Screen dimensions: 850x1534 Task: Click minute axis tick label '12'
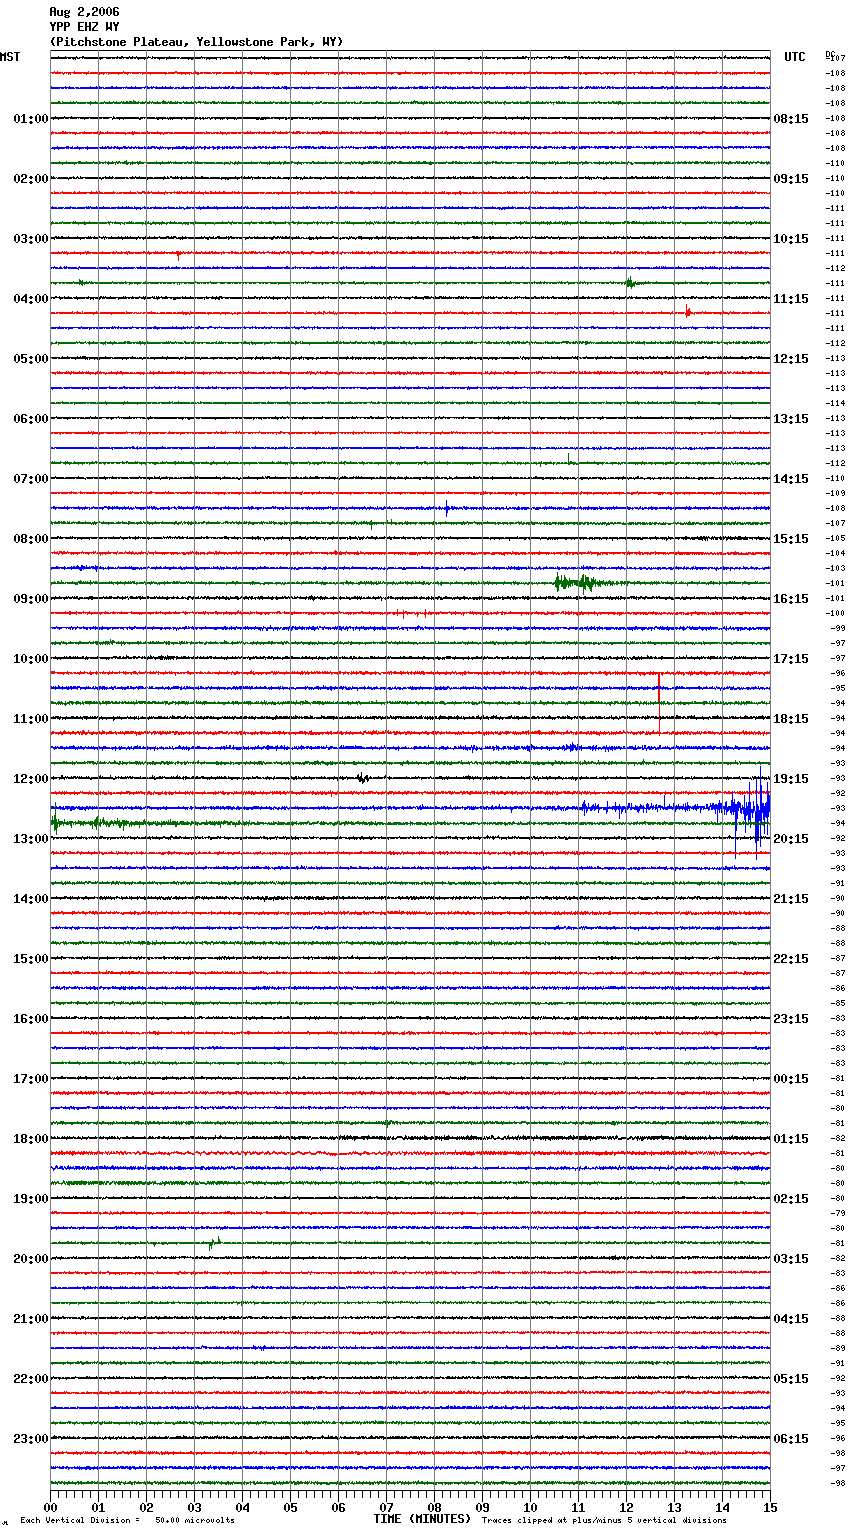point(626,1507)
